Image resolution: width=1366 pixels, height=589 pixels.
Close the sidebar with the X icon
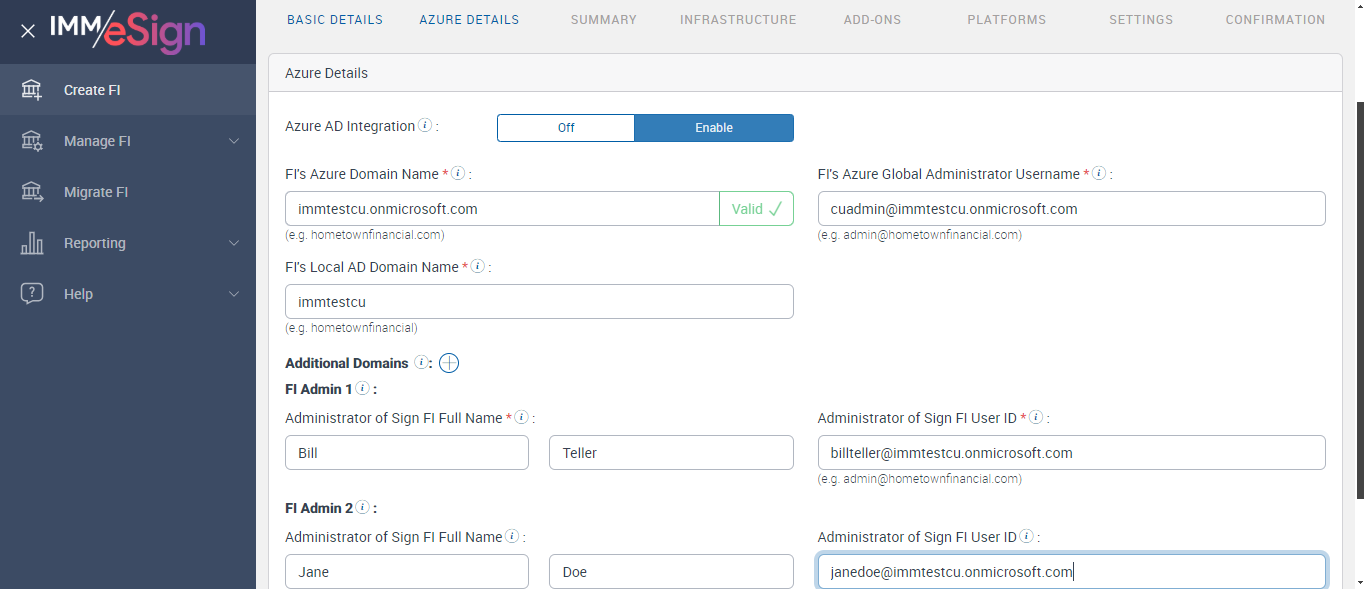(x=28, y=31)
